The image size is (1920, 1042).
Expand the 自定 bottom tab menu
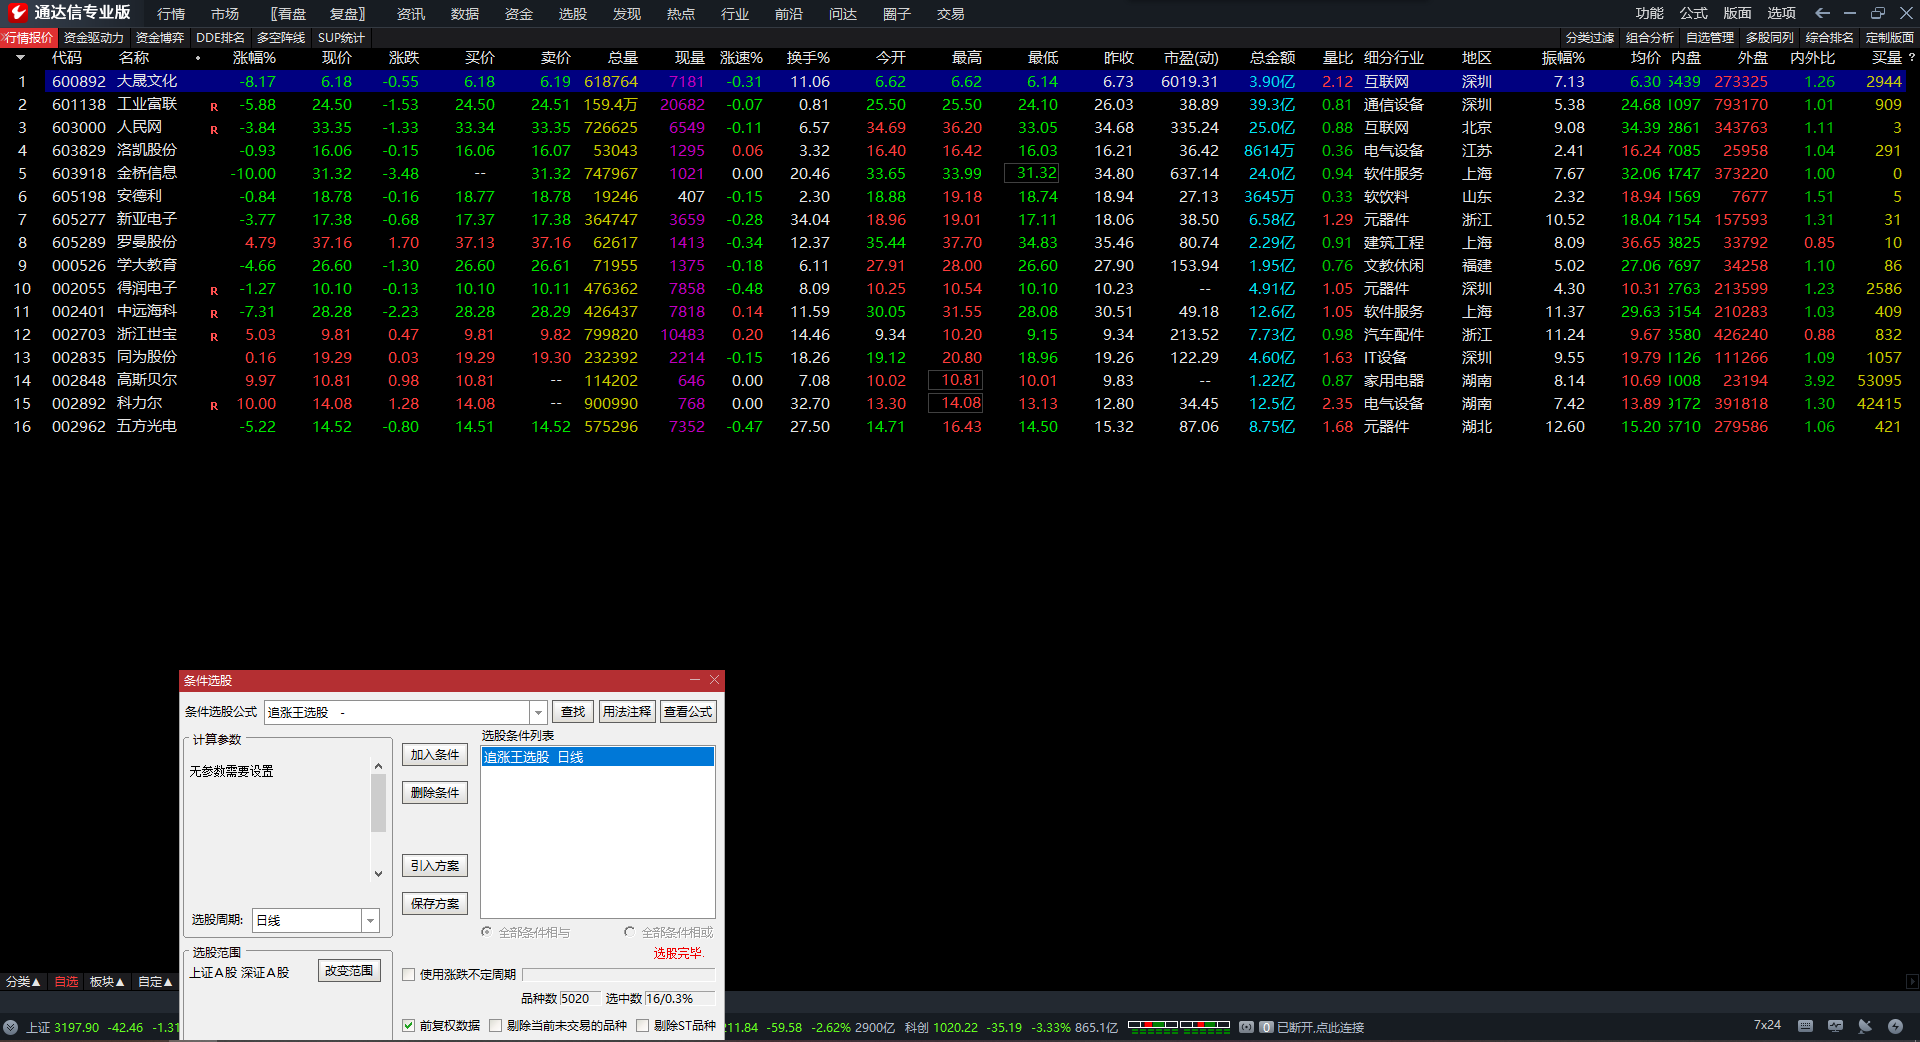click(x=155, y=982)
